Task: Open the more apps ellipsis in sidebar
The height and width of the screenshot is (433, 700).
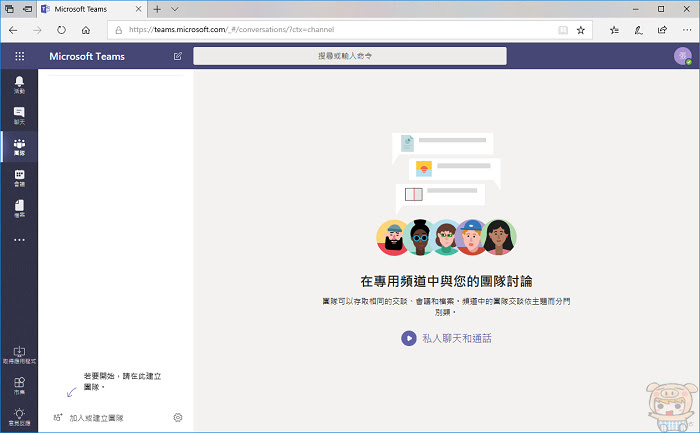Action: (x=19, y=240)
